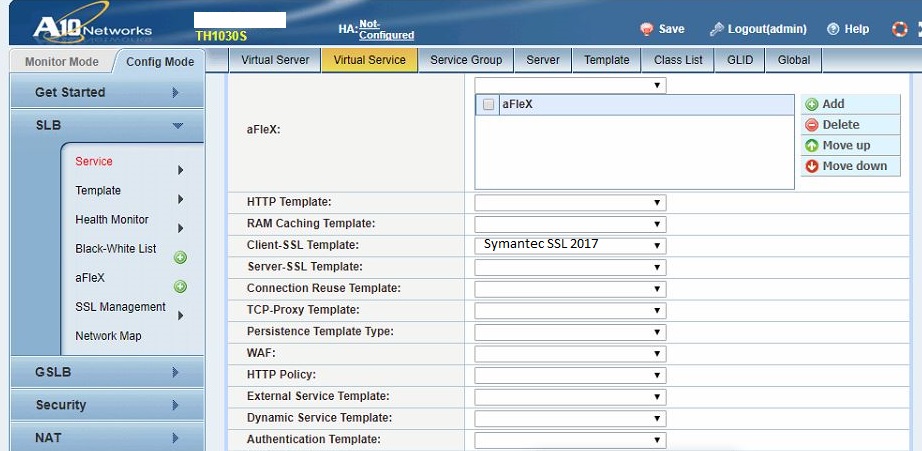Click green plus icon beside aFleX sidebar item
The height and width of the screenshot is (451, 922).
pos(180,286)
